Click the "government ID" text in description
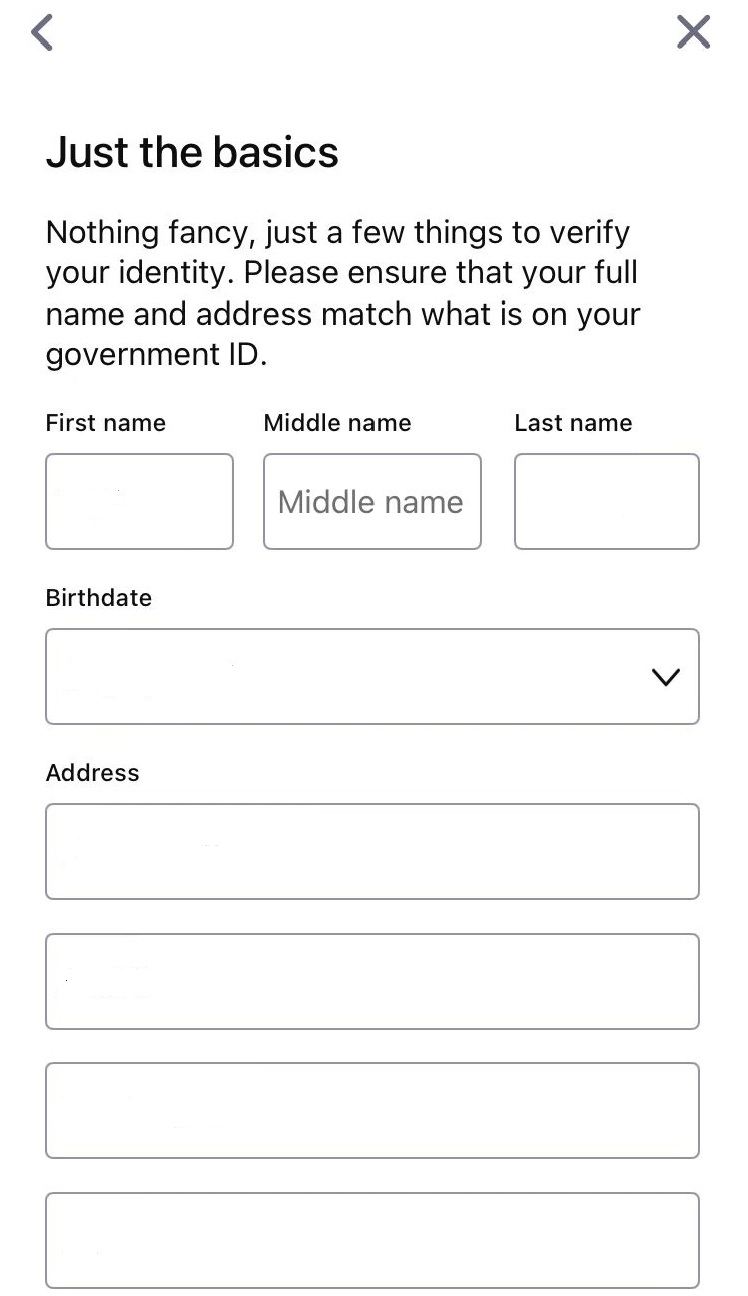Viewport: 748px width, 1296px height. coord(156,355)
